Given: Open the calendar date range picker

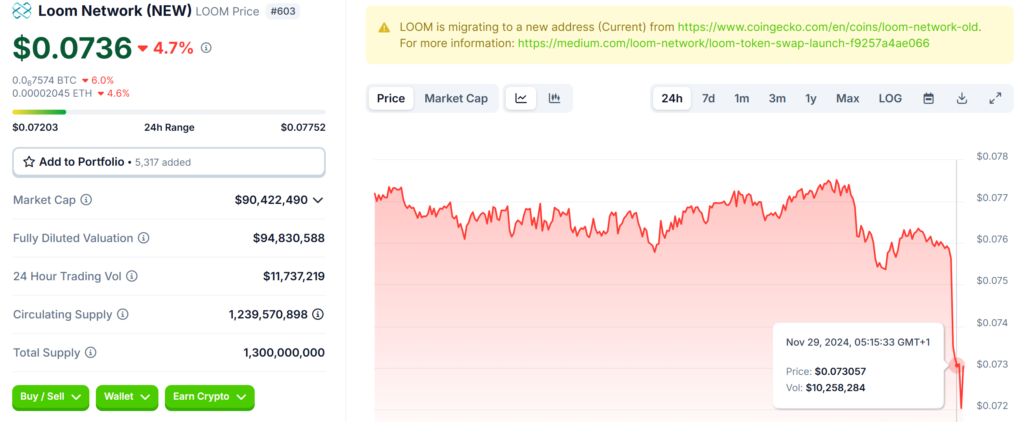Looking at the screenshot, I should 928,98.
